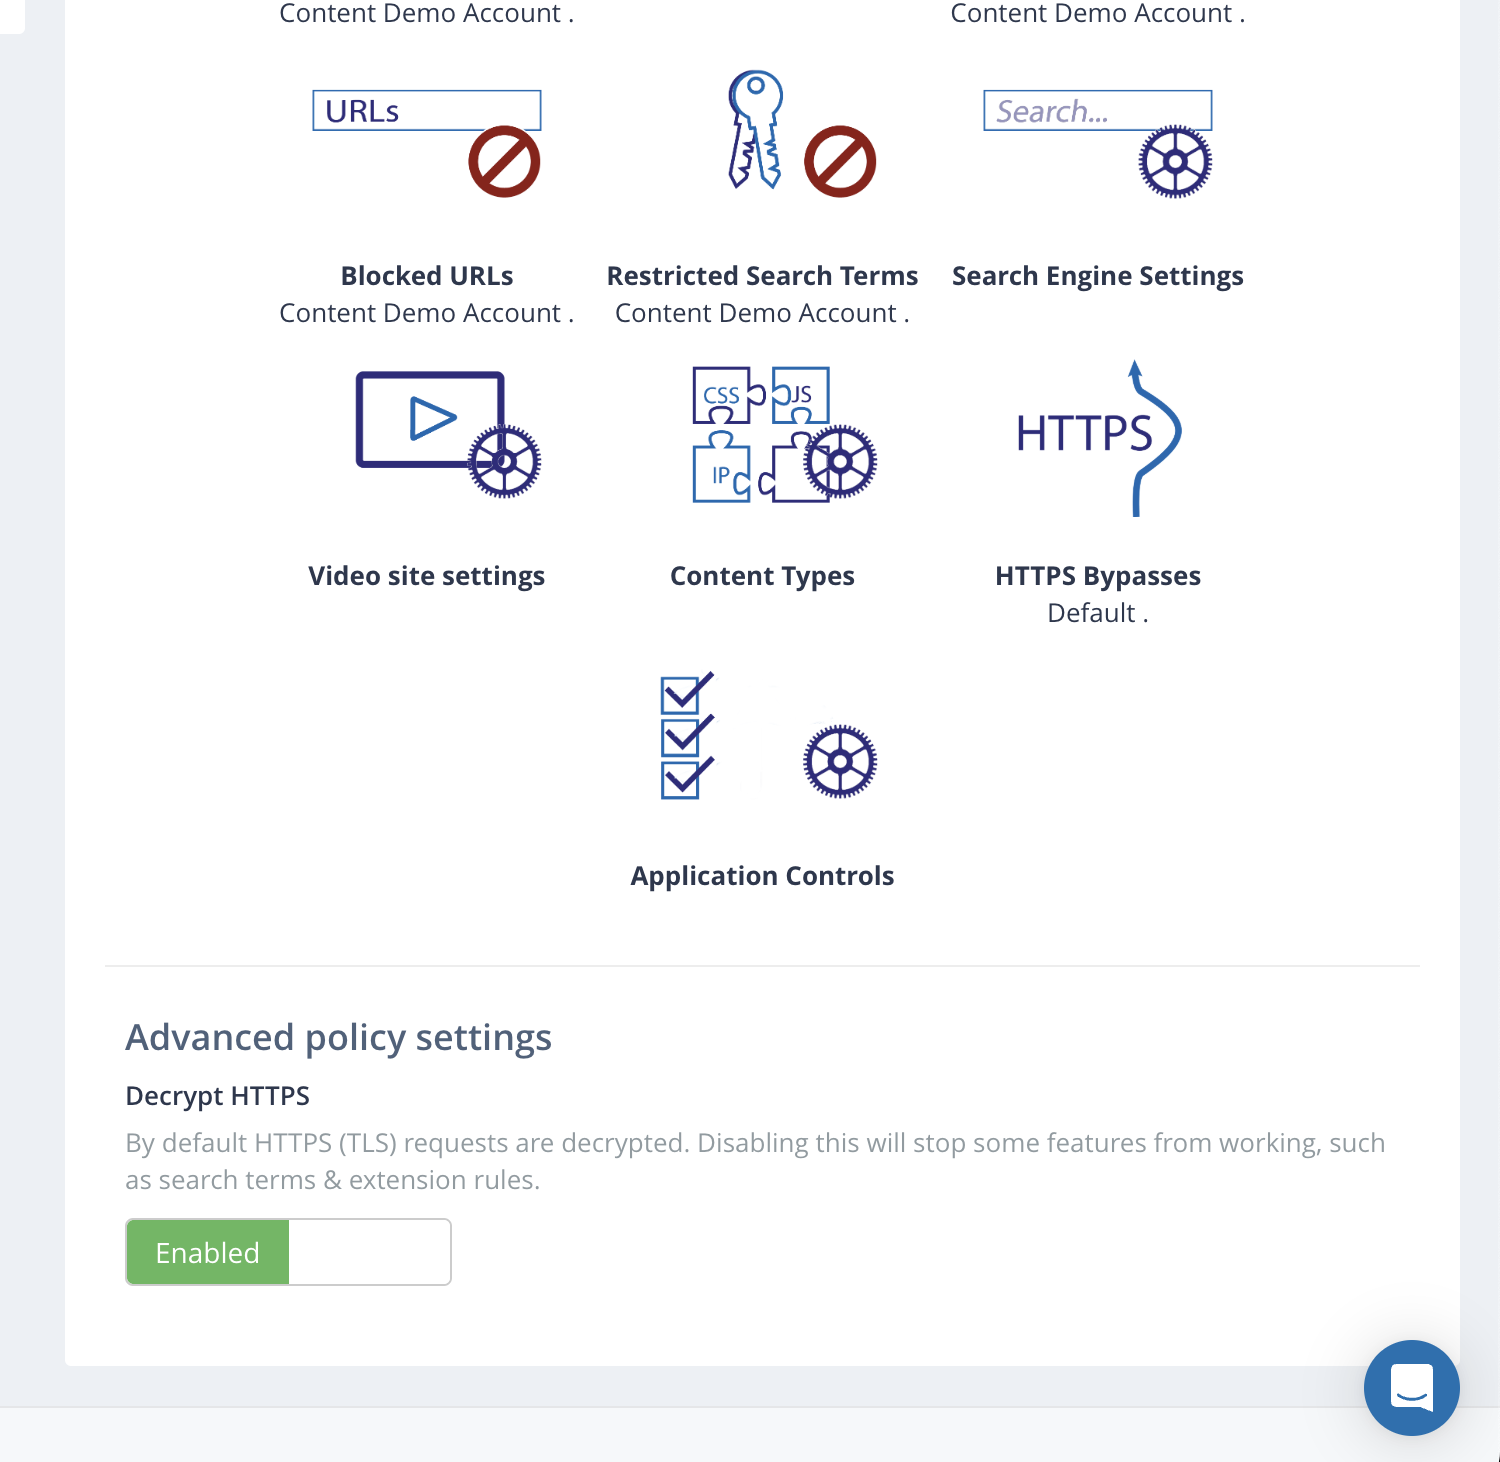Click the green Enabled button
The image size is (1500, 1462).
coord(208,1252)
